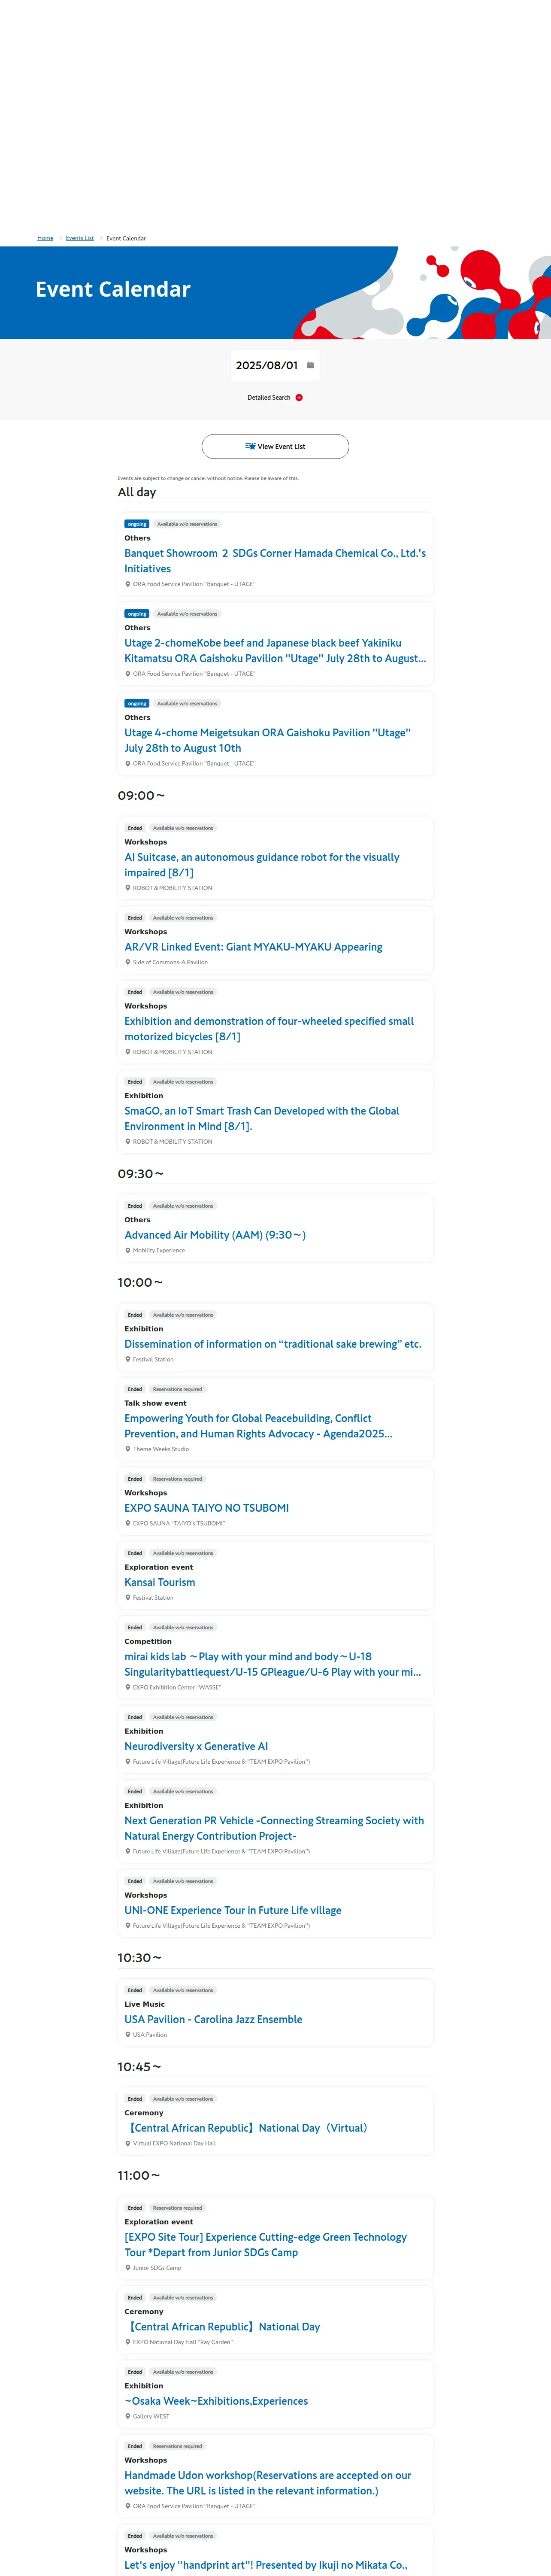Open Advanced Air Mobility (AAM) event
Viewport: 551px width, 2576px height.
pos(215,1235)
